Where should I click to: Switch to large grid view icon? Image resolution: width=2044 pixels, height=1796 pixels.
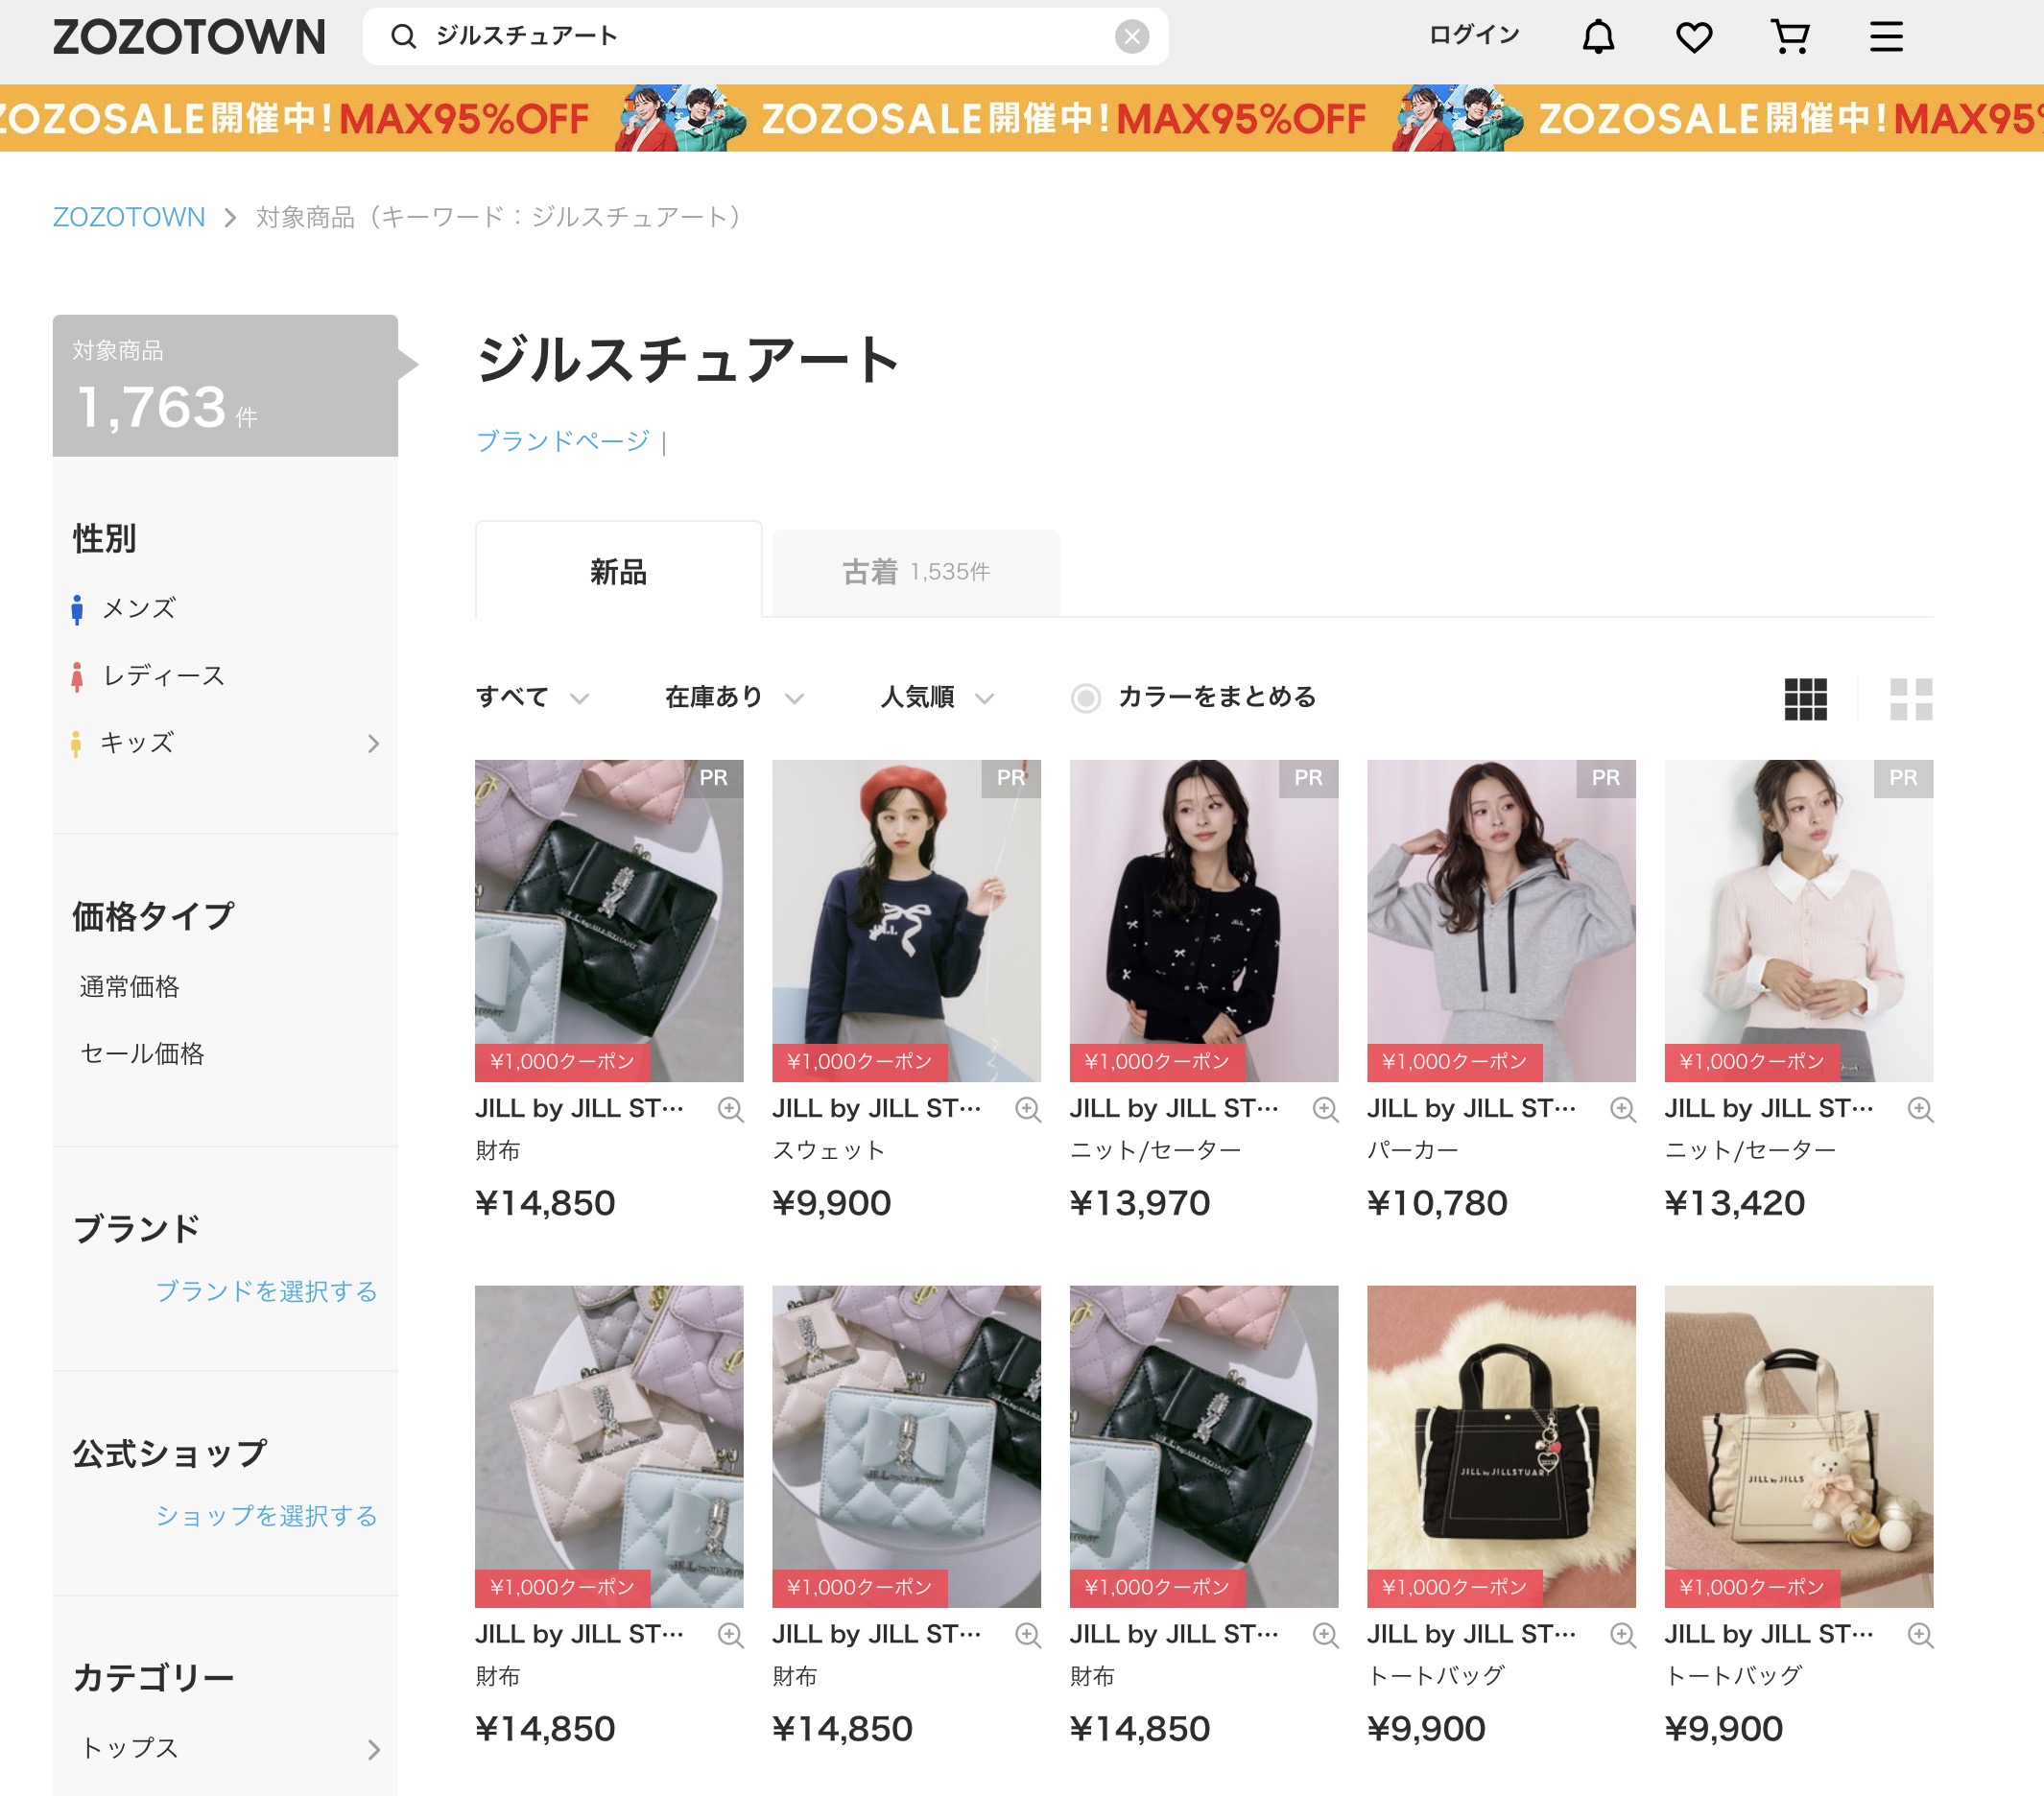pos(1910,699)
